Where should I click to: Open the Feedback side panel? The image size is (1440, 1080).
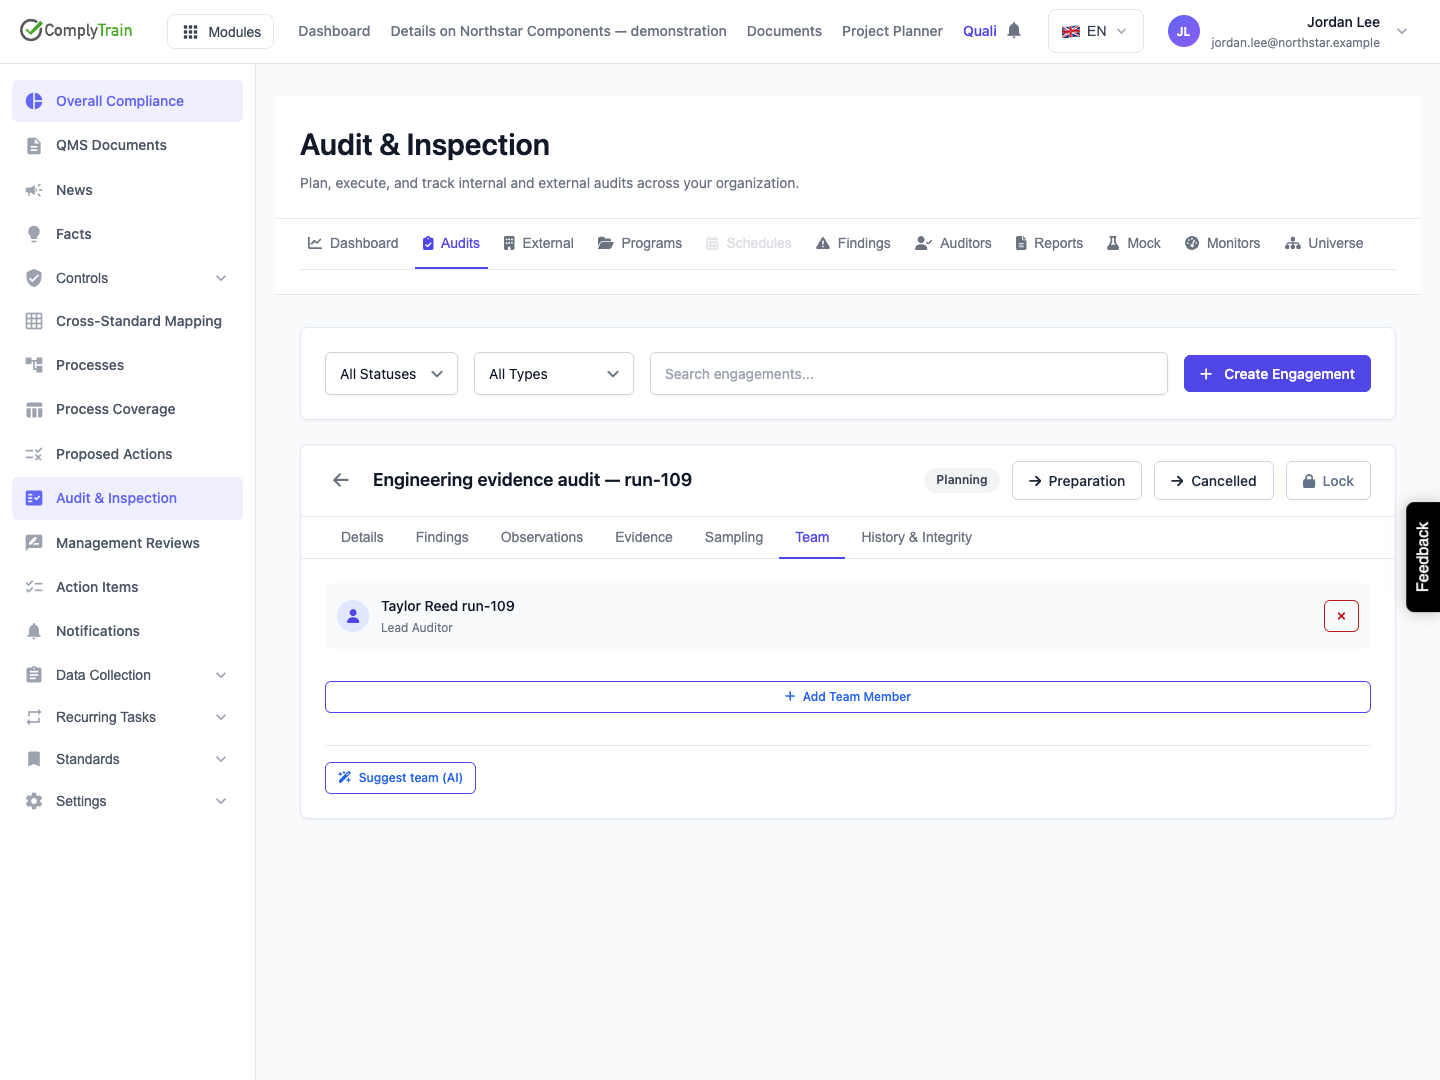click(x=1423, y=557)
